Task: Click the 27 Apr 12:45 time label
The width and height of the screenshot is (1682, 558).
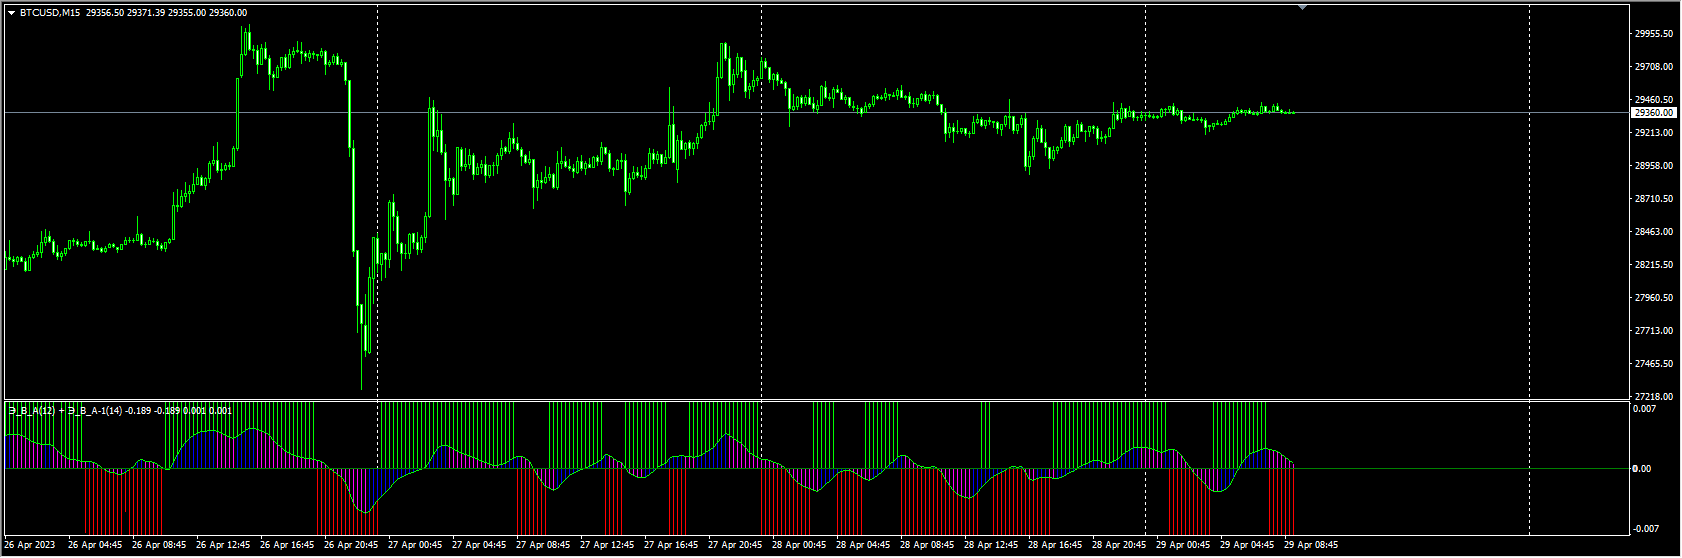Action: [607, 546]
